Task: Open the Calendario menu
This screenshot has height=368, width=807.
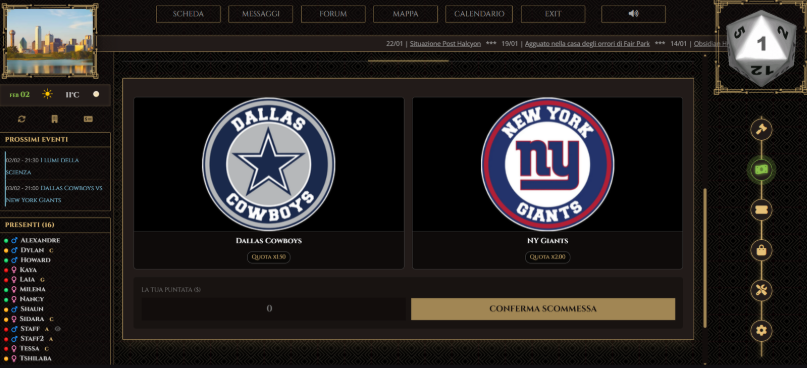Action: pos(479,14)
